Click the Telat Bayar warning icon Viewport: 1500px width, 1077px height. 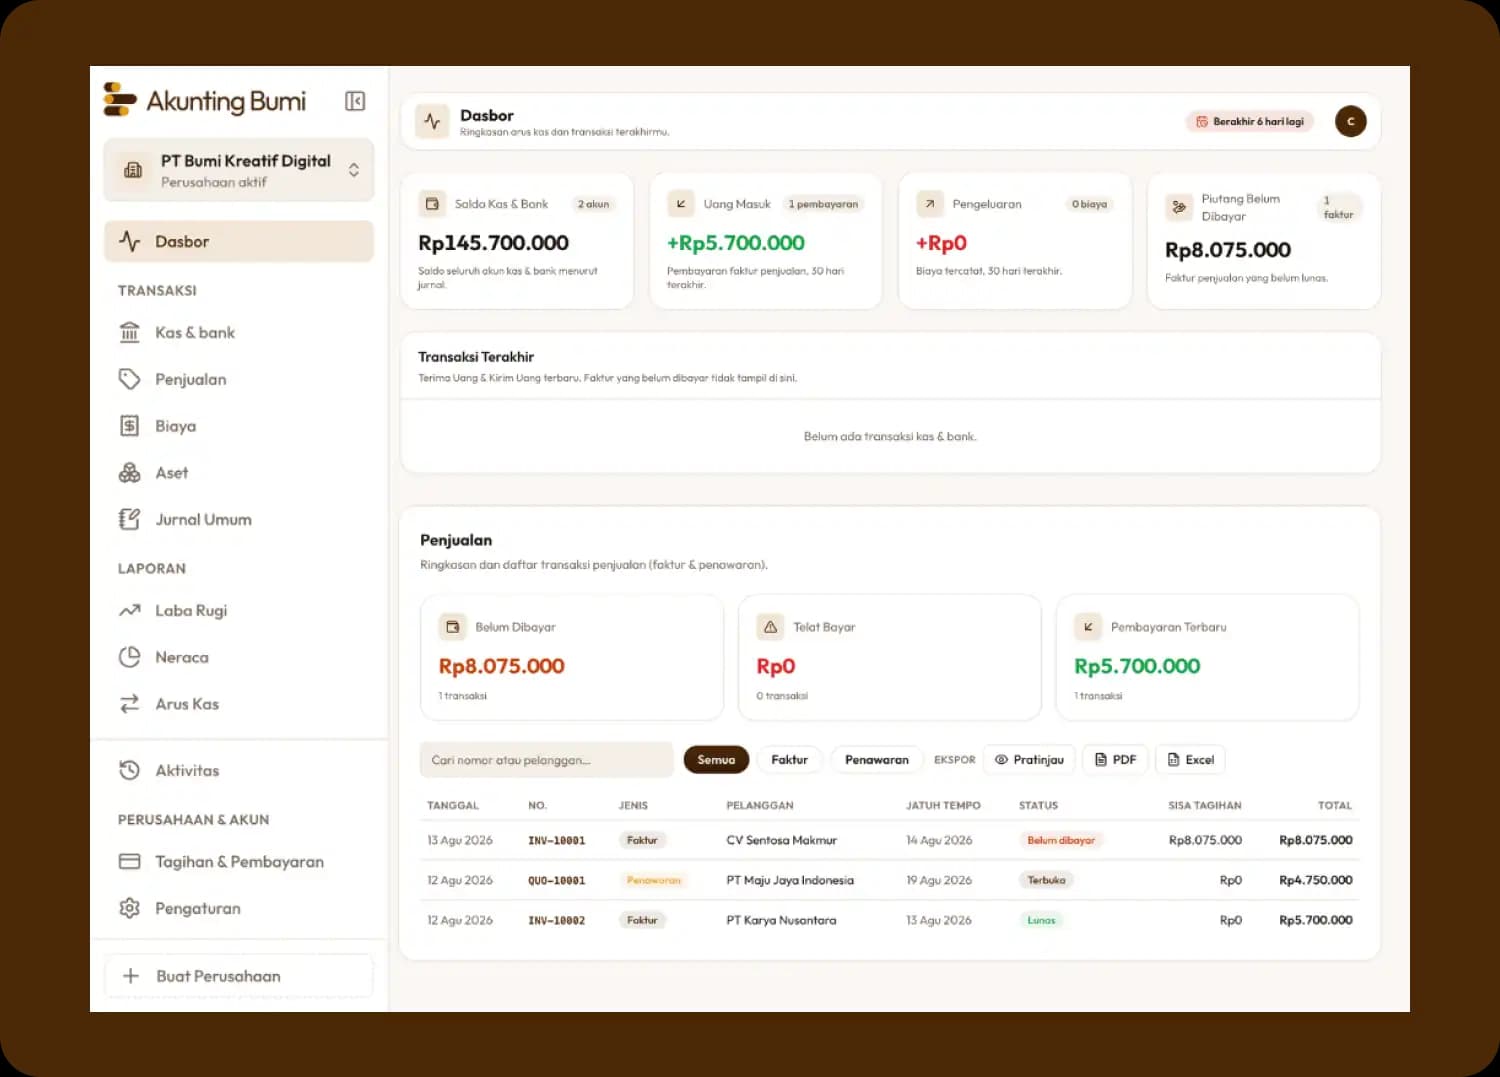pos(770,627)
